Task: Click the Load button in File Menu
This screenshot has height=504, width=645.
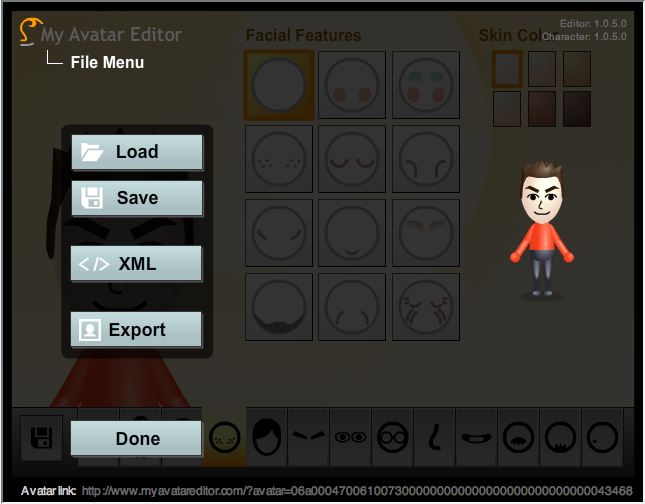Action: point(137,152)
